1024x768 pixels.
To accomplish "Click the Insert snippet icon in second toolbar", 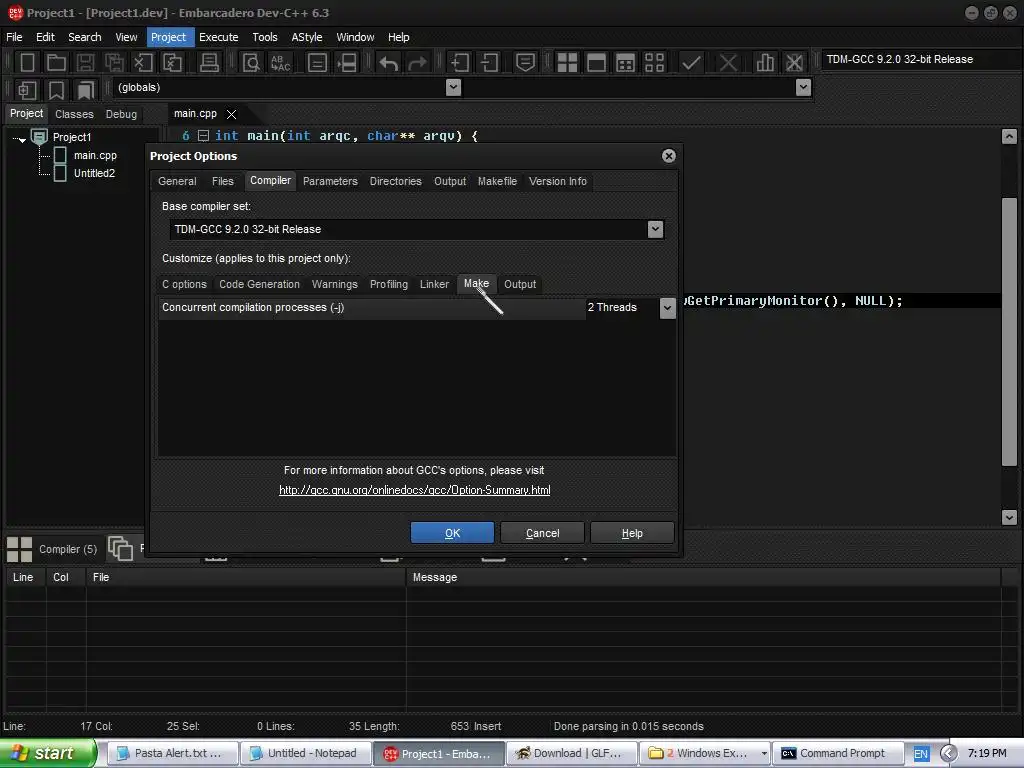I will pos(27,89).
